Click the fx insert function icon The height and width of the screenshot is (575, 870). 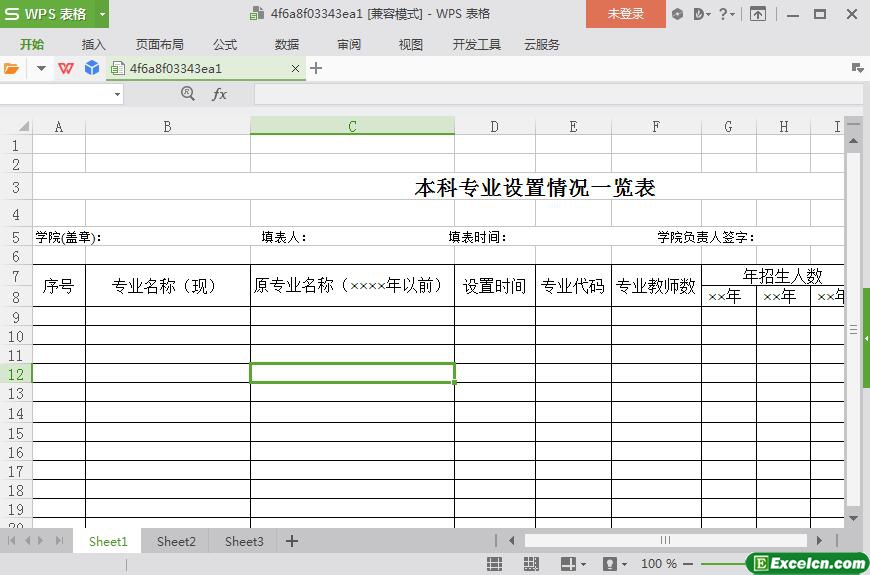tap(220, 94)
